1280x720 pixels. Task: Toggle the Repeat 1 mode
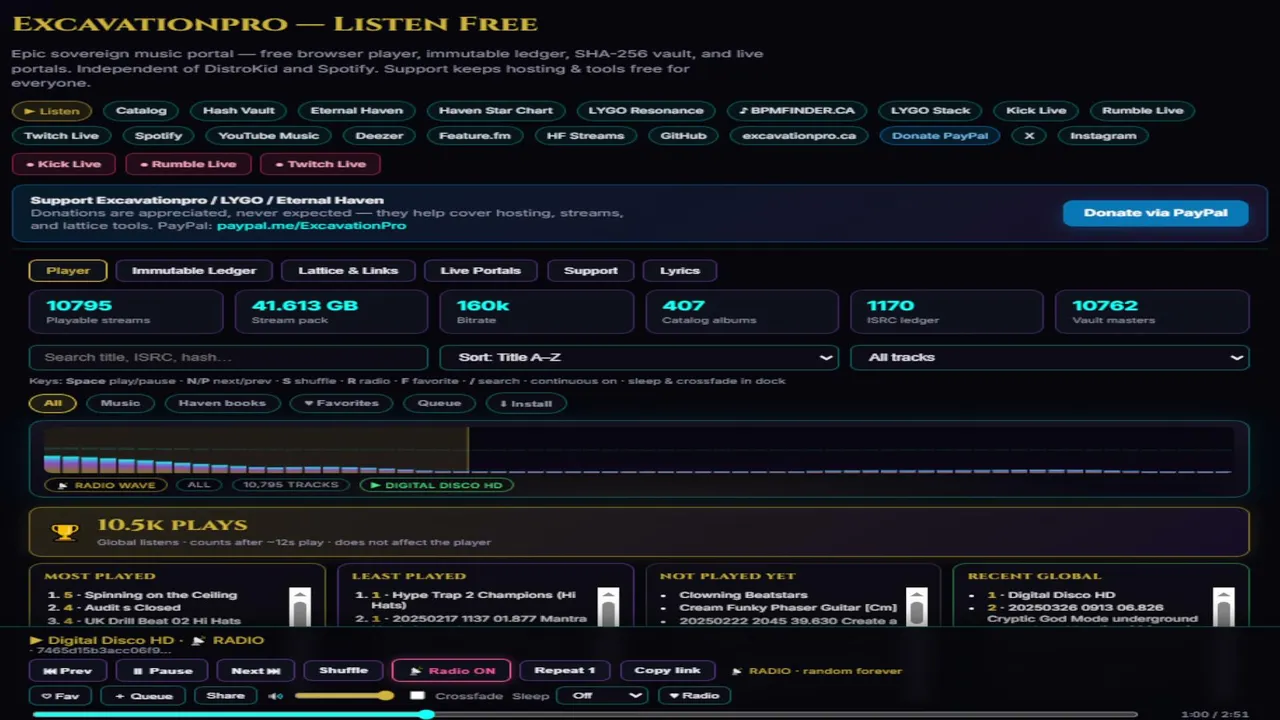coord(565,671)
